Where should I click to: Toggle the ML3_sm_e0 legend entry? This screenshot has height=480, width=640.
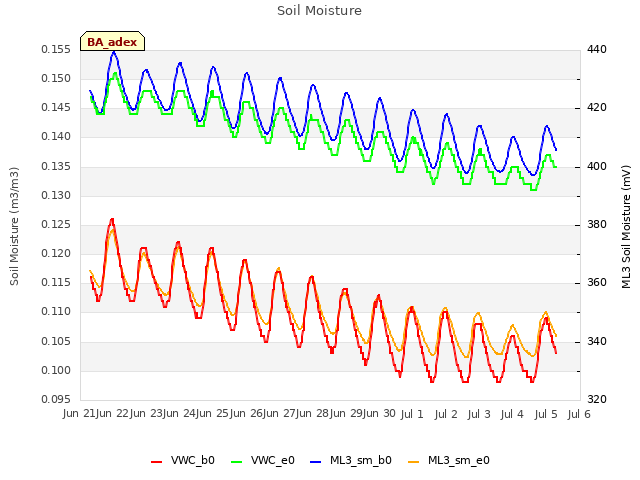tap(449, 460)
